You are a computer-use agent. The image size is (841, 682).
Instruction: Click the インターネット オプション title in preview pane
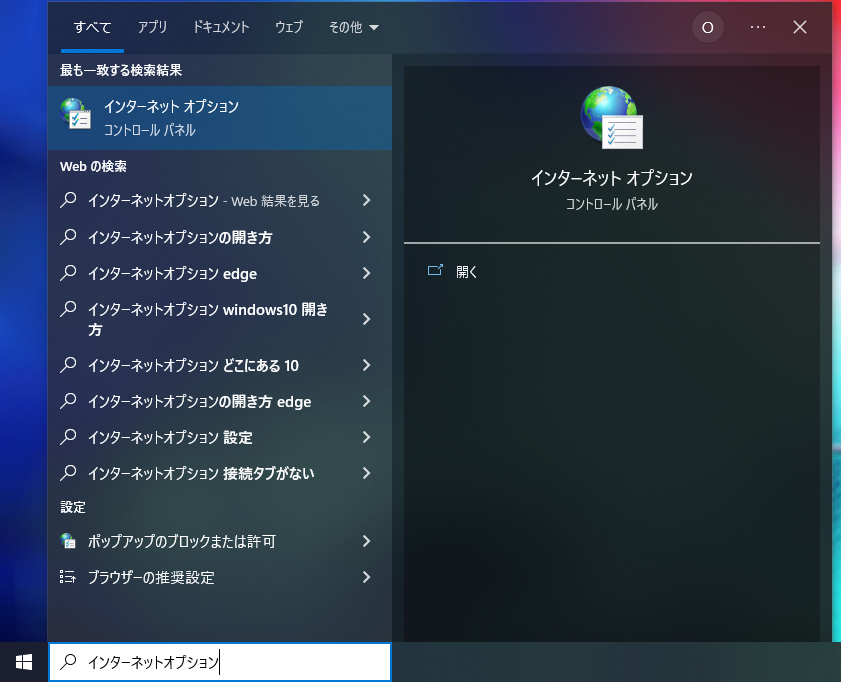pos(611,177)
